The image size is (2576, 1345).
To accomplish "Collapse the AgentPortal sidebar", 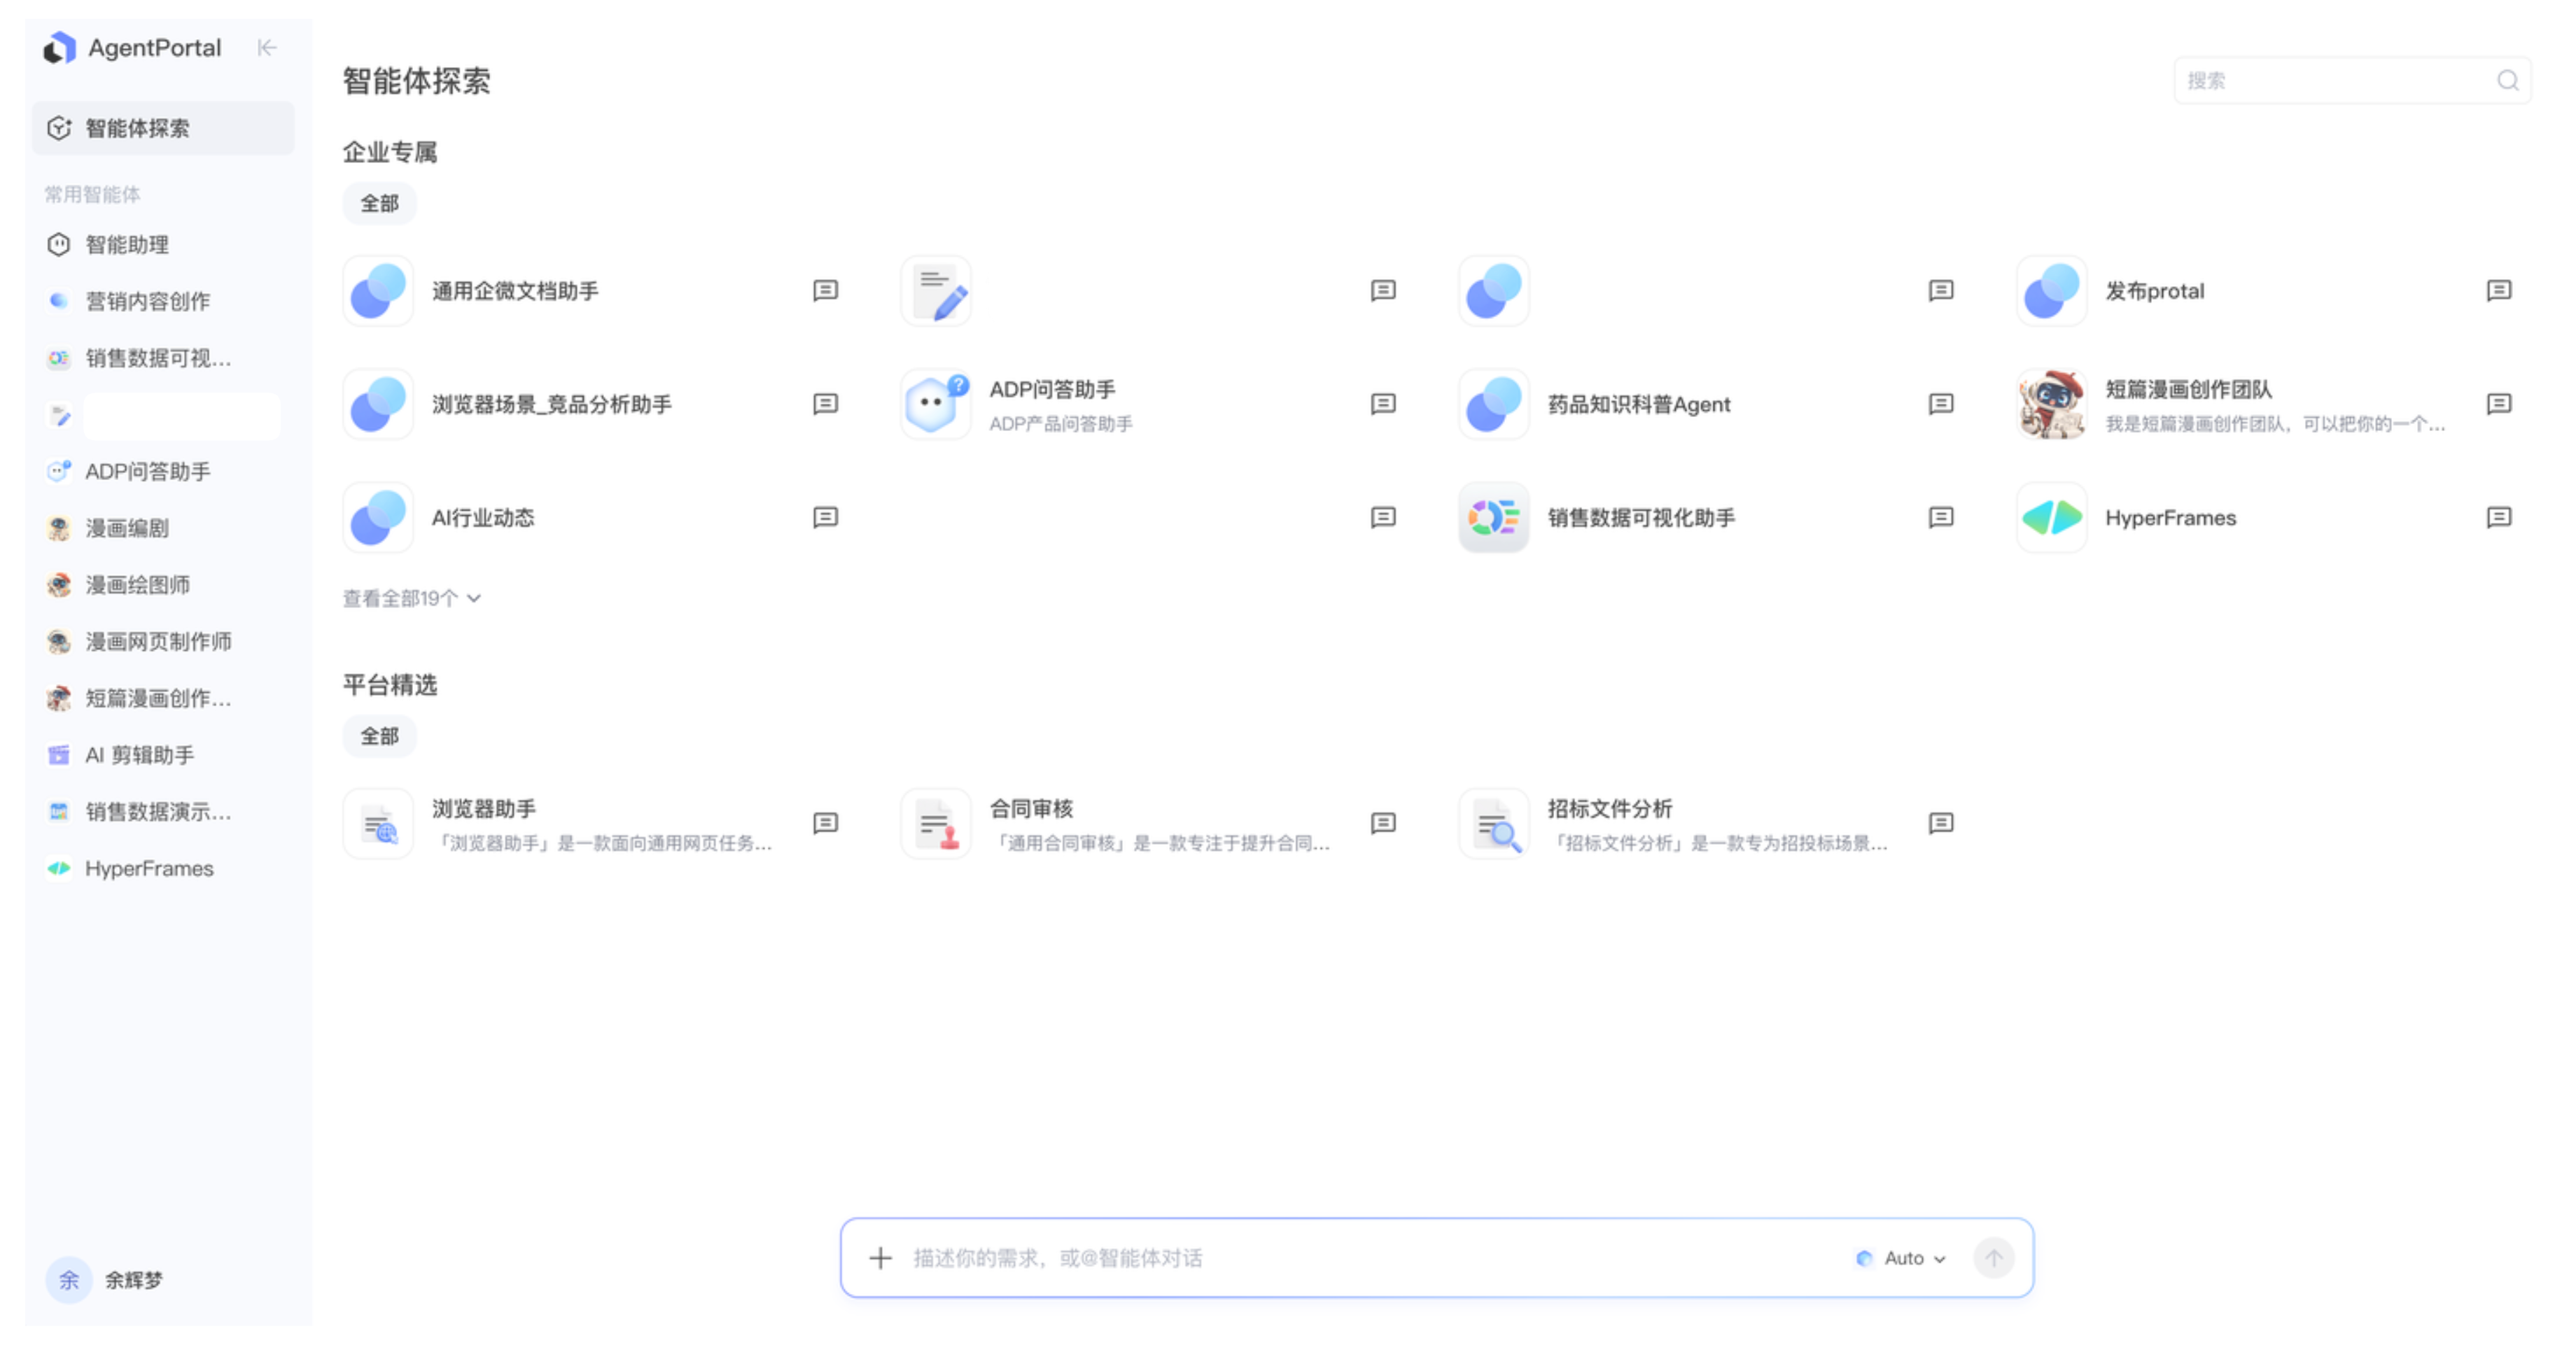I will click(x=266, y=47).
